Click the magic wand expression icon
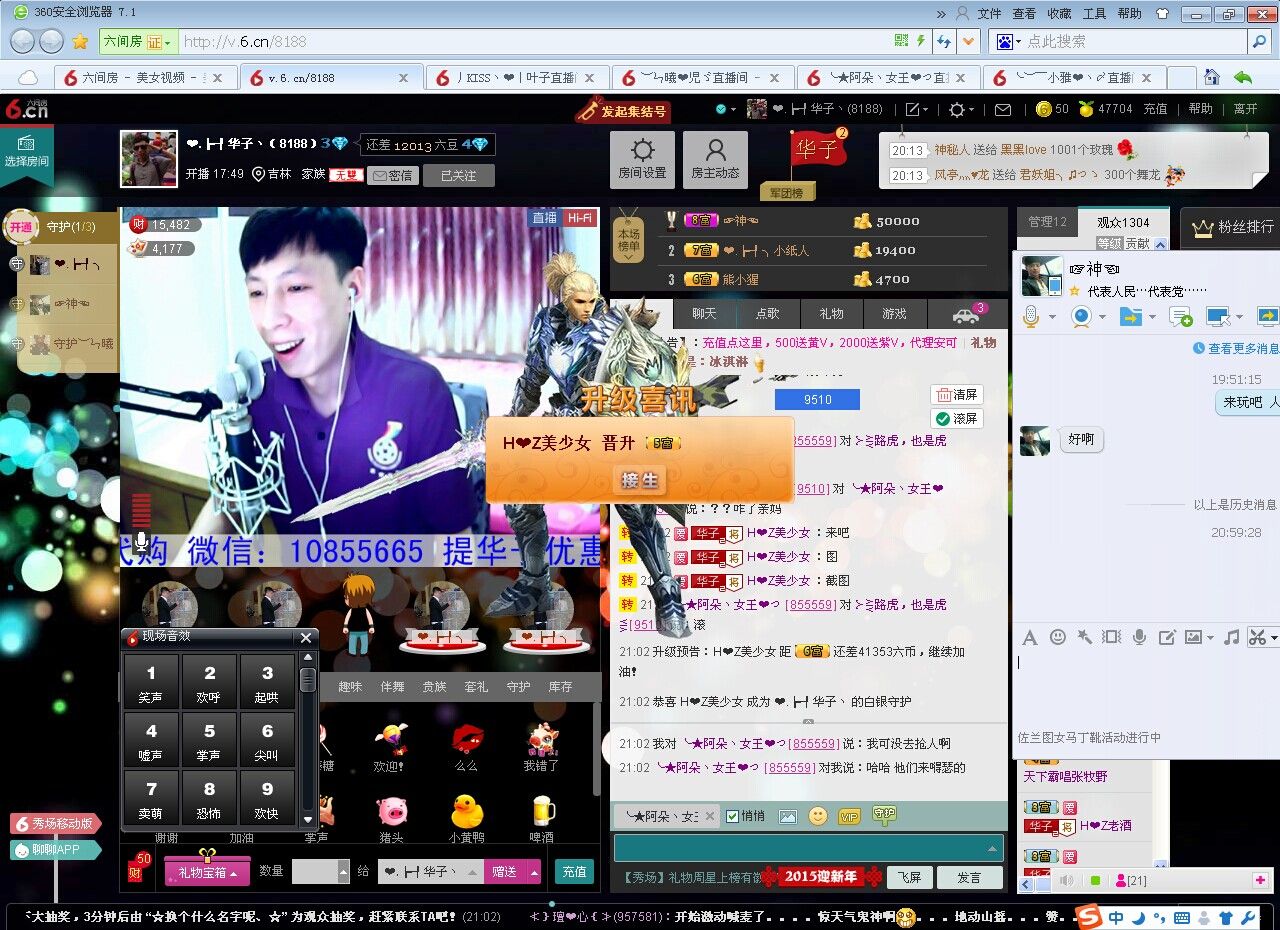 pyautogui.click(x=1084, y=637)
